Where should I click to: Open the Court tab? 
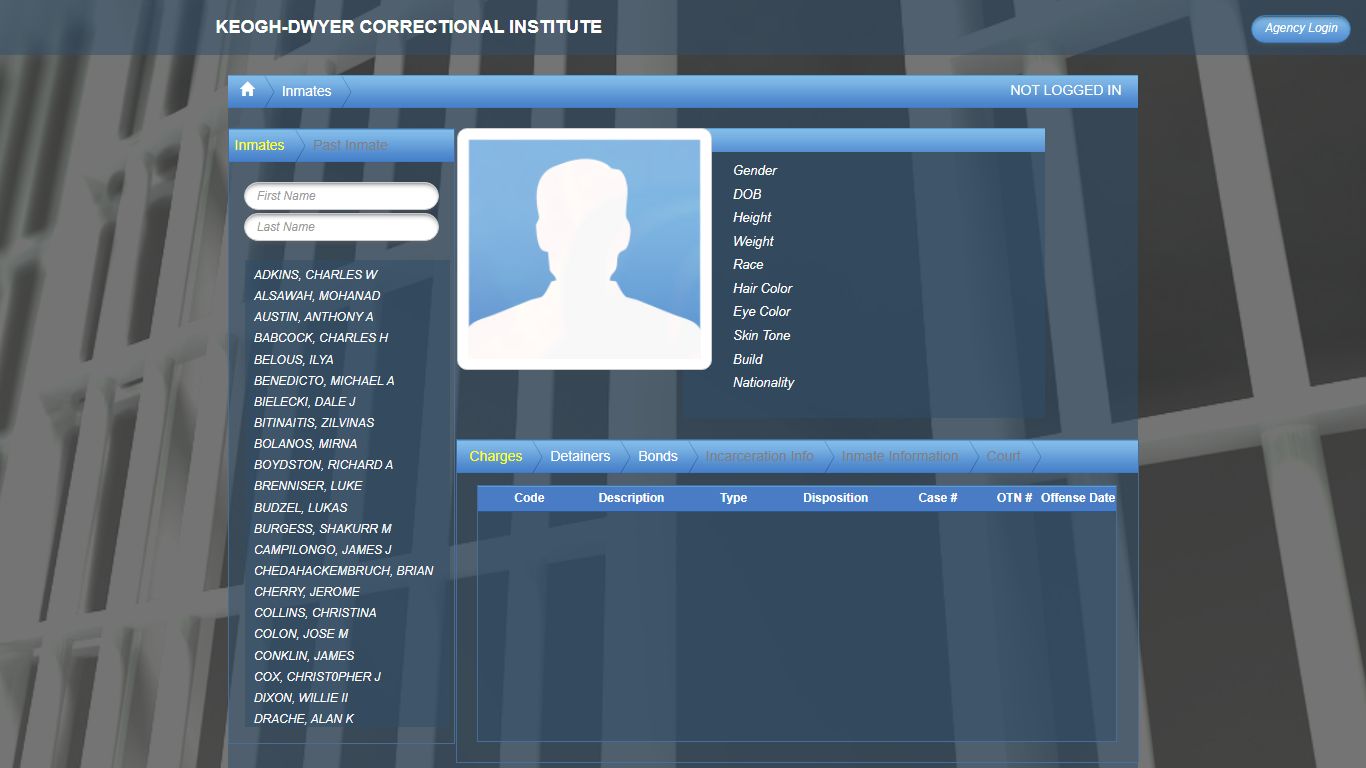[x=1003, y=456]
